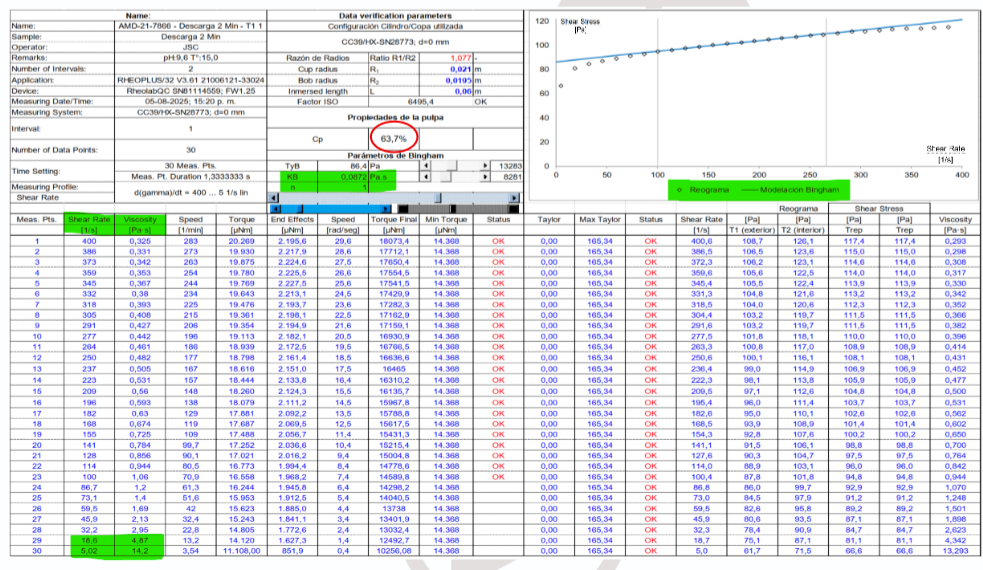Click the TyB value cell 86,4
Viewport: 983px width, 570px height.
click(353, 165)
